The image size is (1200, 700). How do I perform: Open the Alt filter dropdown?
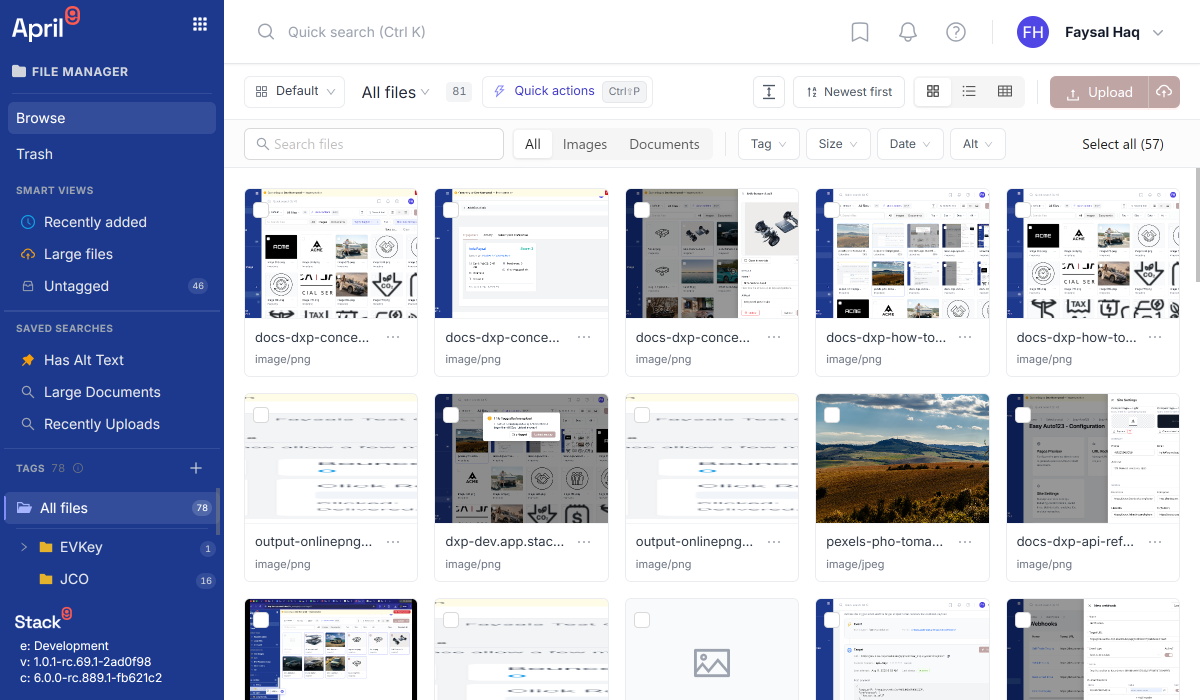point(977,144)
